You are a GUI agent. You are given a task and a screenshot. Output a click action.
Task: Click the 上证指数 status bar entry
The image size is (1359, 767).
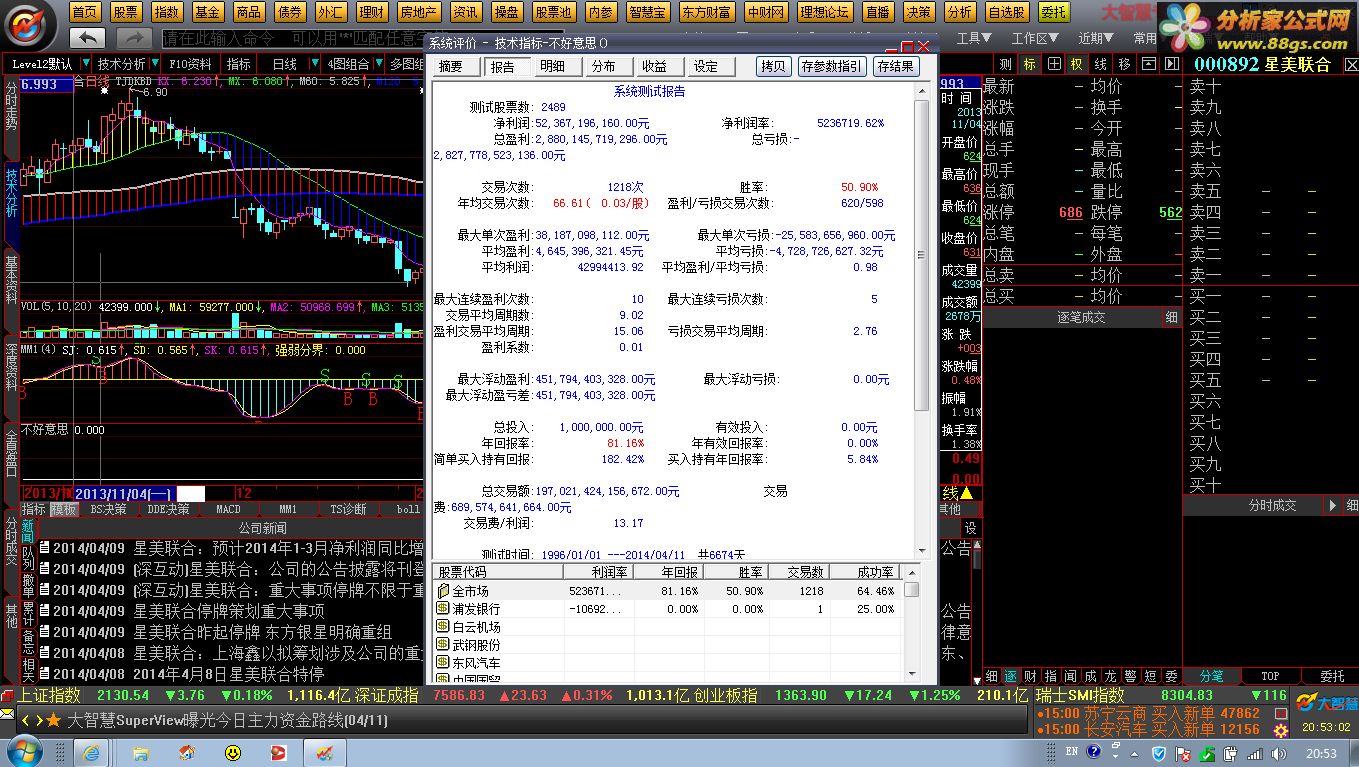(x=50, y=695)
